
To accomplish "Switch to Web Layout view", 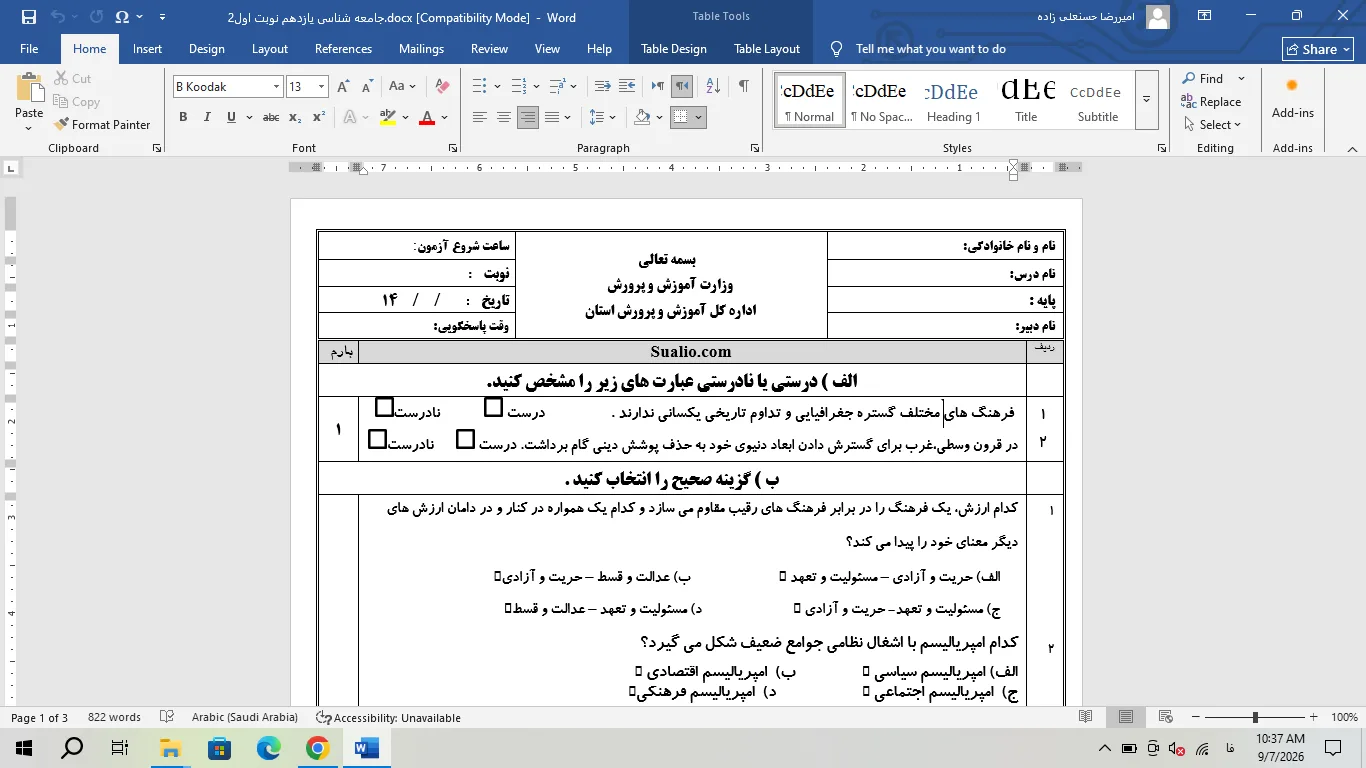I will (x=1166, y=717).
